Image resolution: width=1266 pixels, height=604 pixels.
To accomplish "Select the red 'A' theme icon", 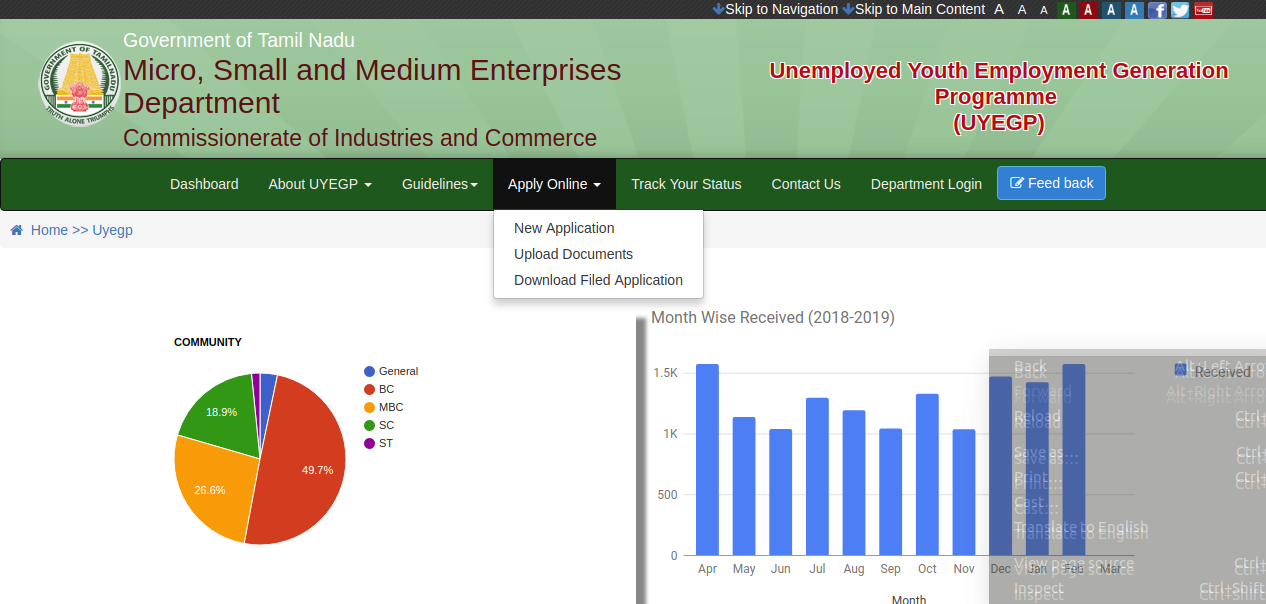I will tap(1088, 9).
